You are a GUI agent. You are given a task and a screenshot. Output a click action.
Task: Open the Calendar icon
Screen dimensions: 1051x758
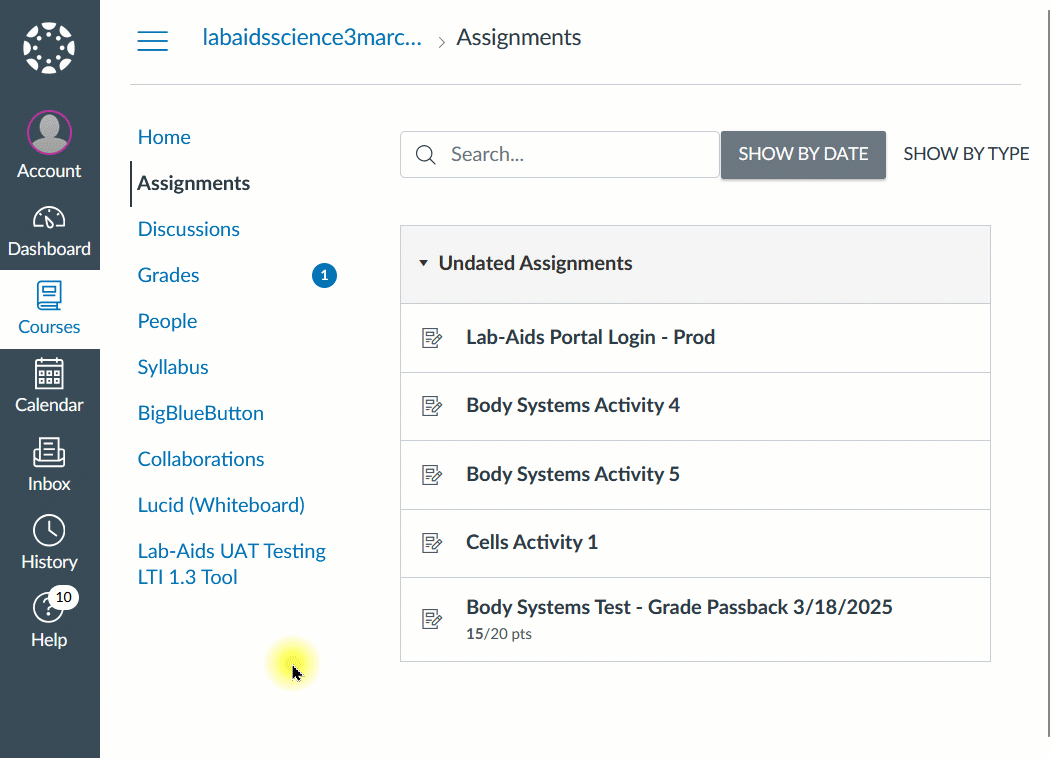[x=49, y=374]
